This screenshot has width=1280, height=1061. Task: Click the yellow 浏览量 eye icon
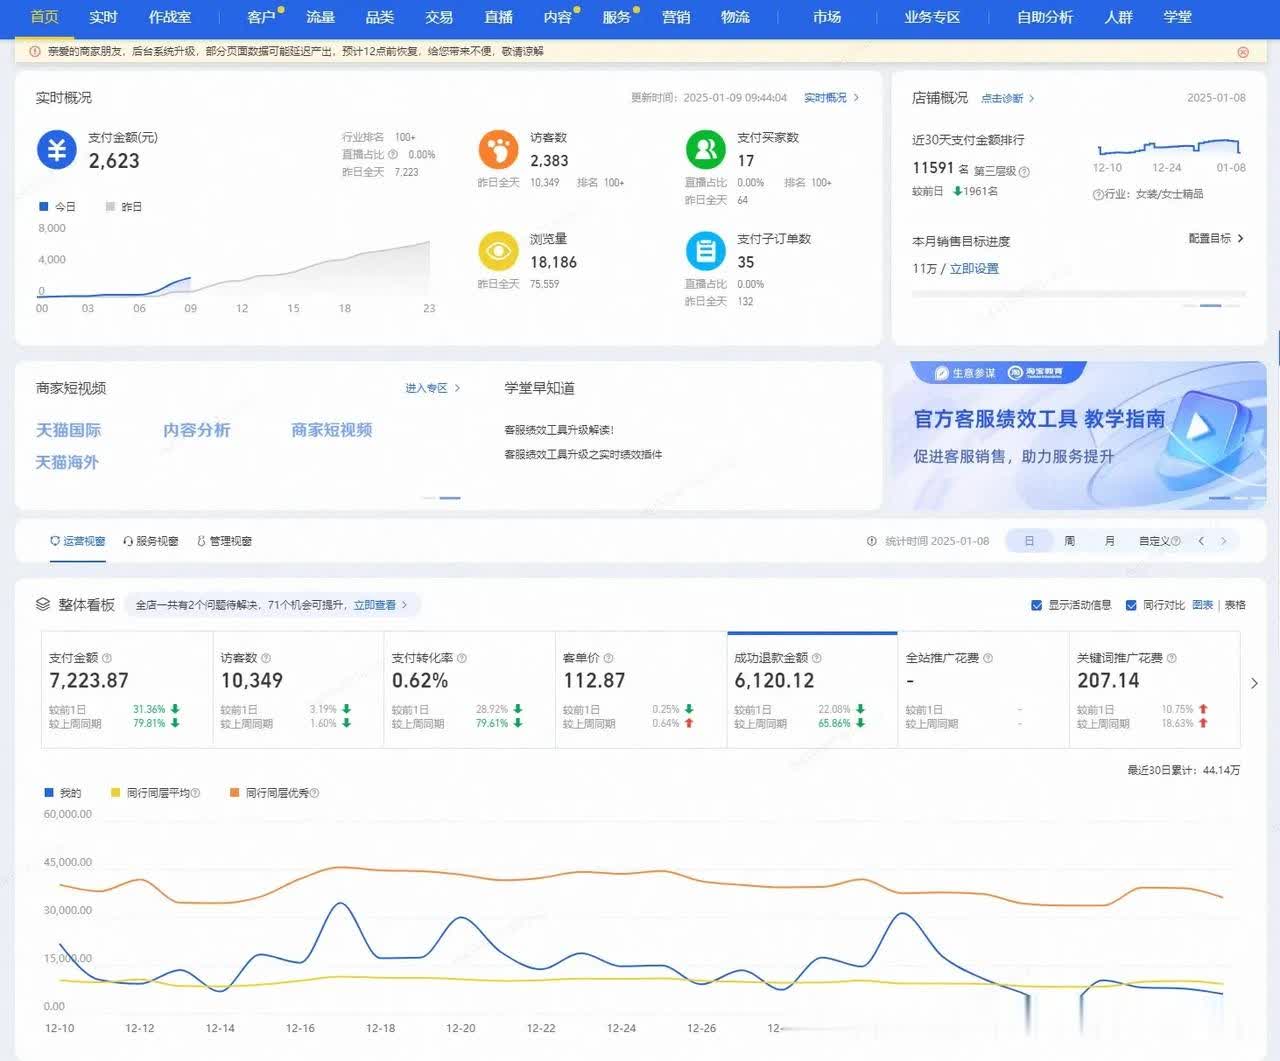498,252
